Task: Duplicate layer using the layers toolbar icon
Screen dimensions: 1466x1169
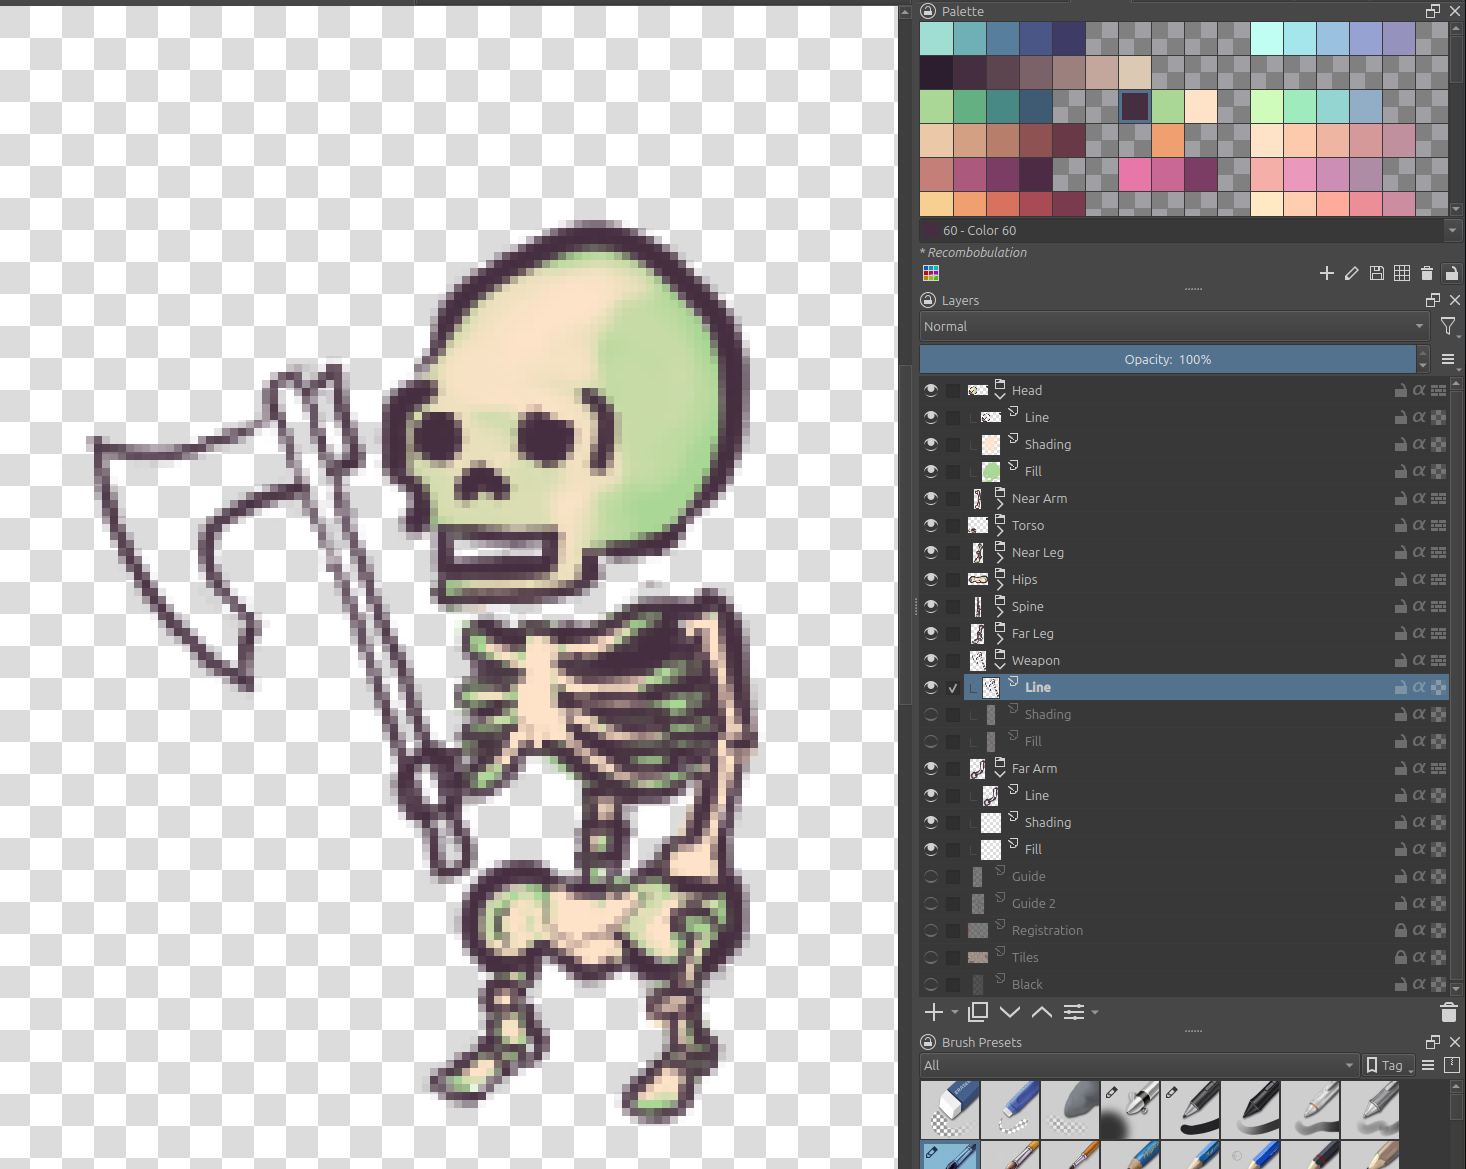Action: 978,1012
